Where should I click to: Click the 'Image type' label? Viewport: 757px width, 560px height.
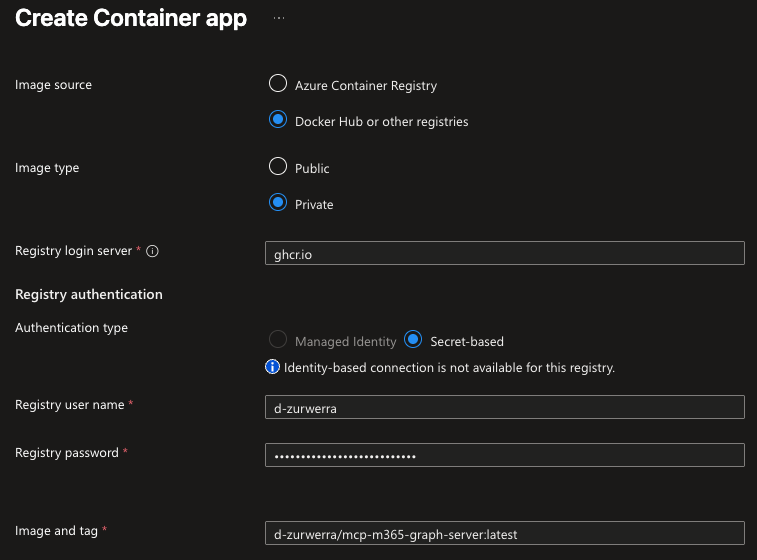tap(47, 168)
